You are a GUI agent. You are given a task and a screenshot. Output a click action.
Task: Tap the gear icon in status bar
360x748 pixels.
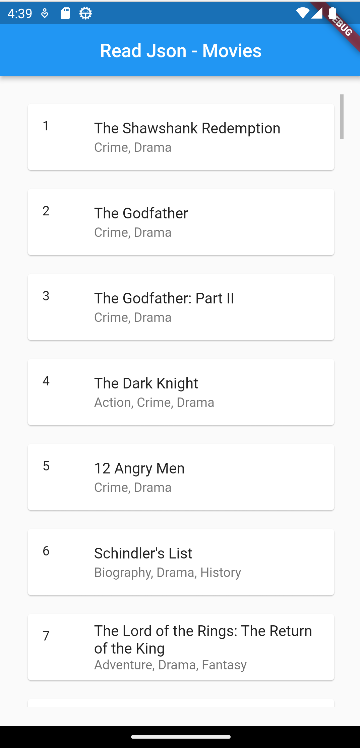pyautogui.click(x=85, y=14)
